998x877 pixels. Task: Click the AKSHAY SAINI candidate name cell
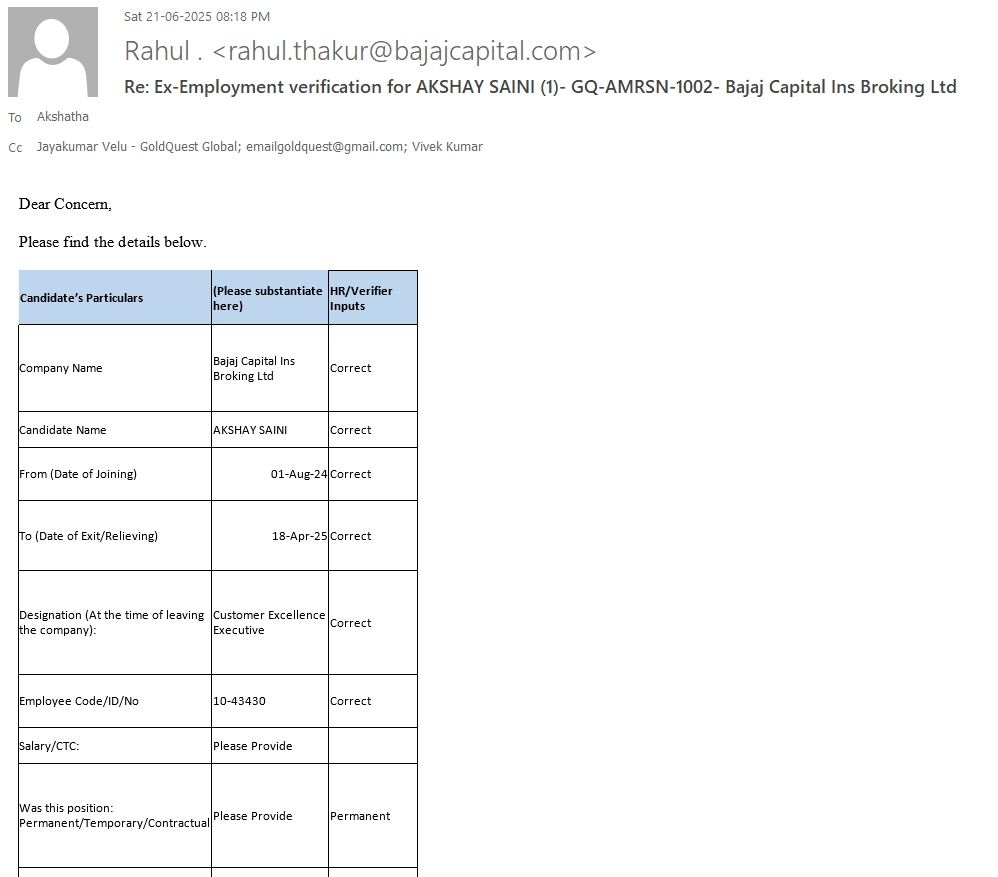(x=250, y=430)
